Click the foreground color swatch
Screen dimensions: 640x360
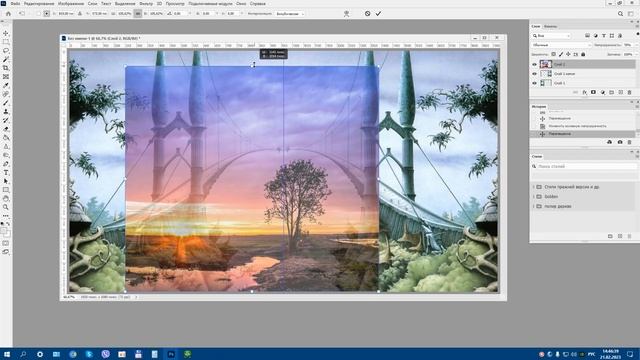point(4,231)
